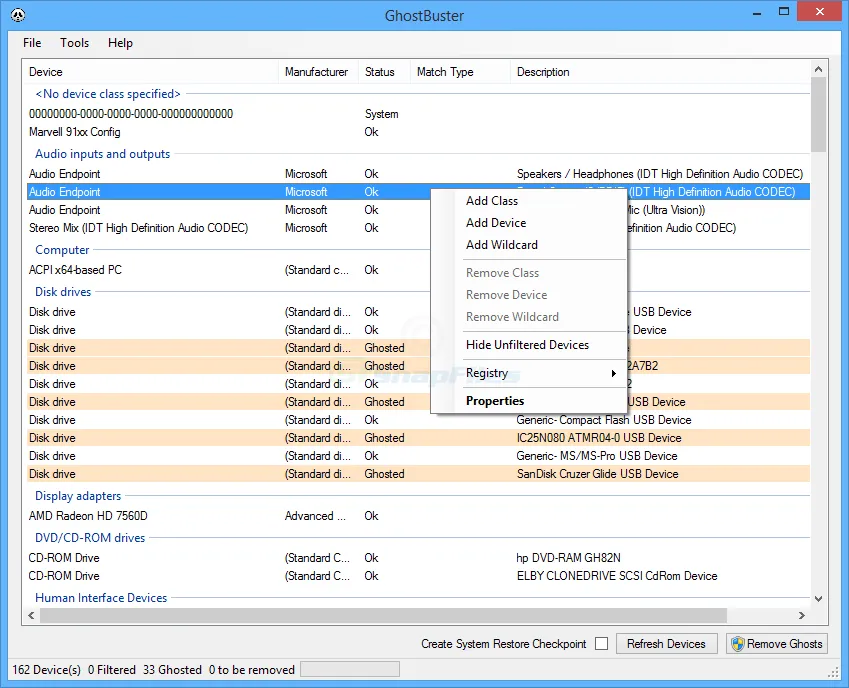The height and width of the screenshot is (688, 849).
Task: Select the <No device class specified> group header
Action: 108,94
